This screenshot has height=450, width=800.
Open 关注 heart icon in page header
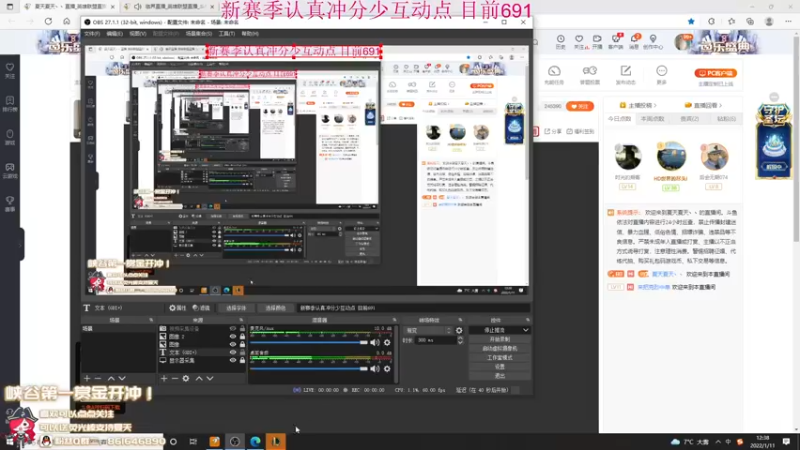pyautogui.click(x=579, y=41)
